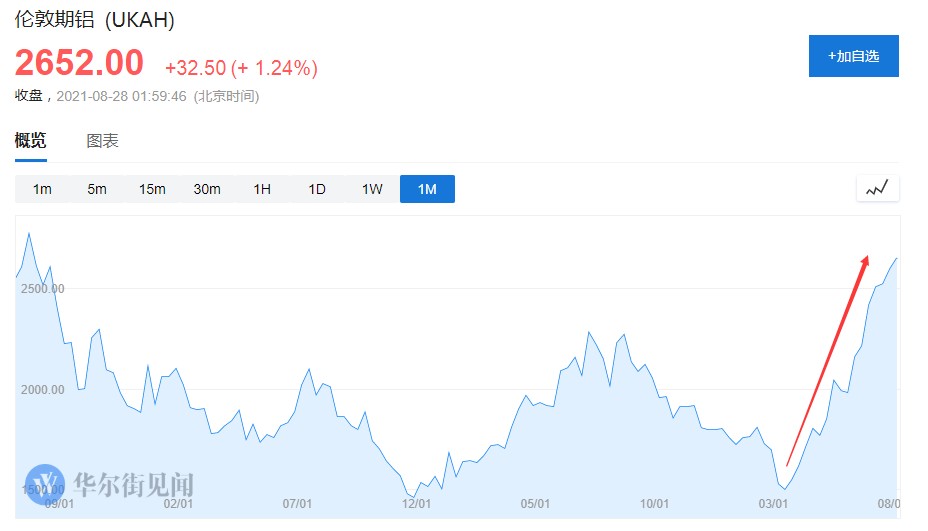The width and height of the screenshot is (928, 531).
Task: Click the 2500.00 price axis label
Action: point(43,289)
